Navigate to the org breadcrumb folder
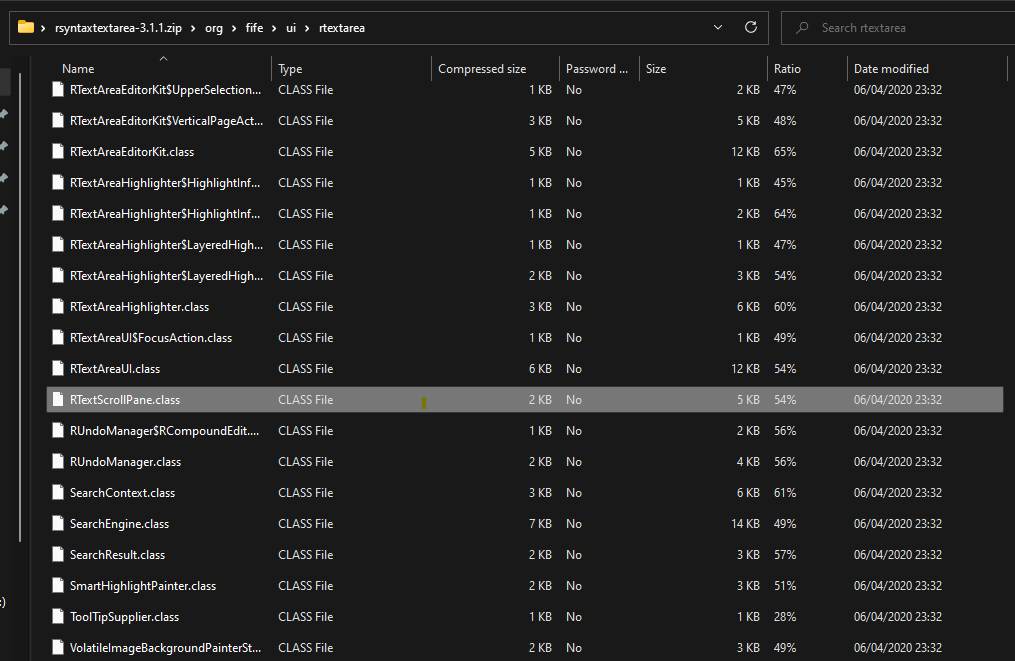Screen dimensions: 1015x661 tap(214, 28)
